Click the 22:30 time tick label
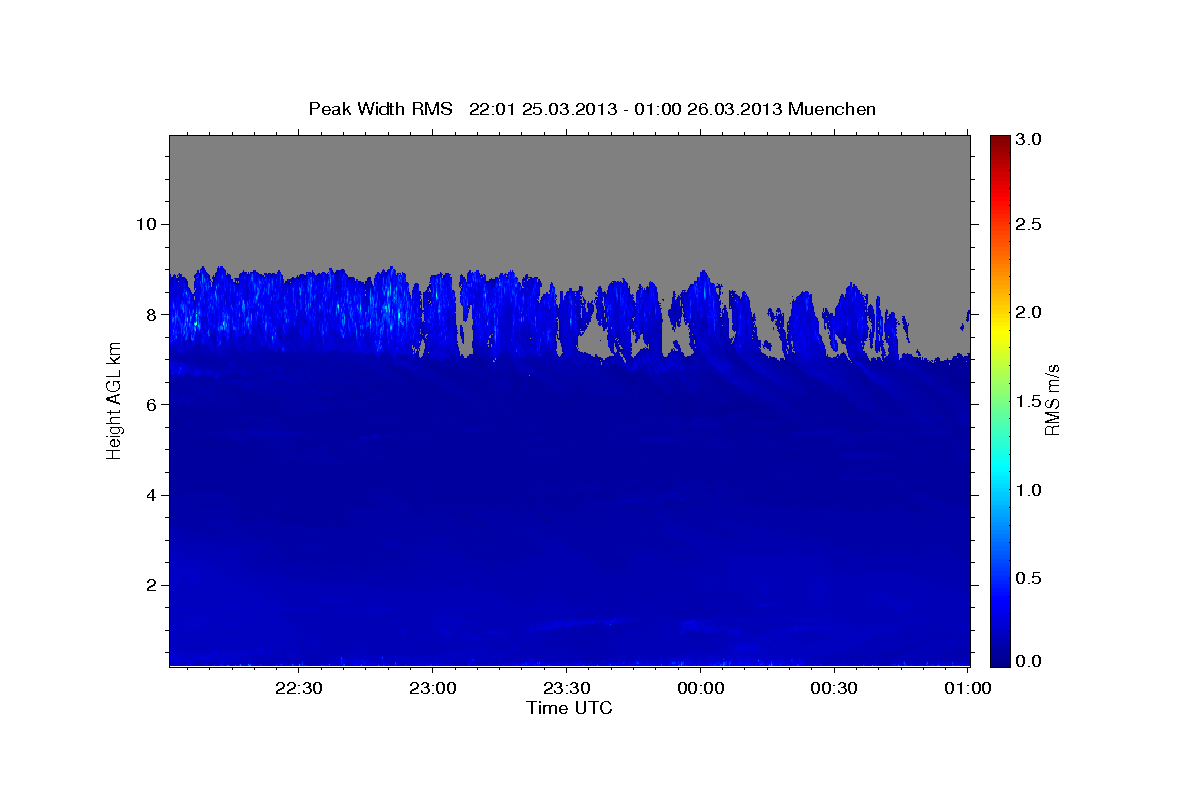 298,688
